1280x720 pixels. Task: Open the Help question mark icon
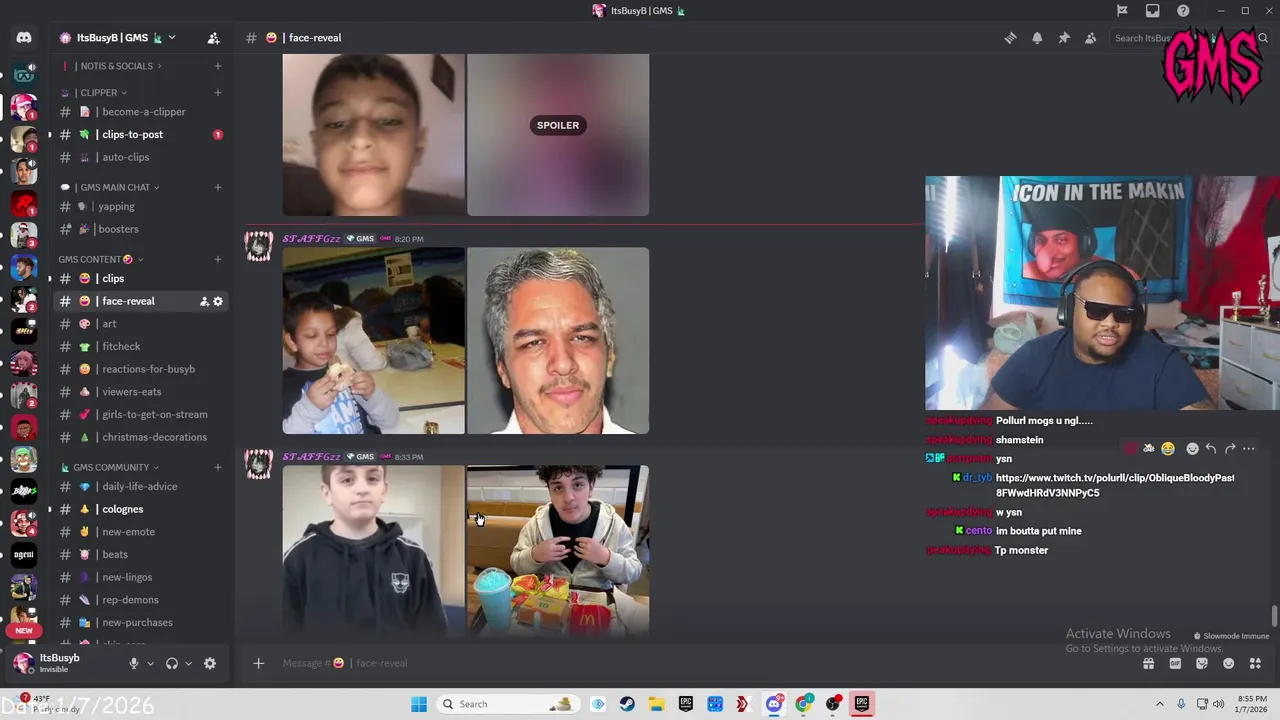coord(1184,11)
